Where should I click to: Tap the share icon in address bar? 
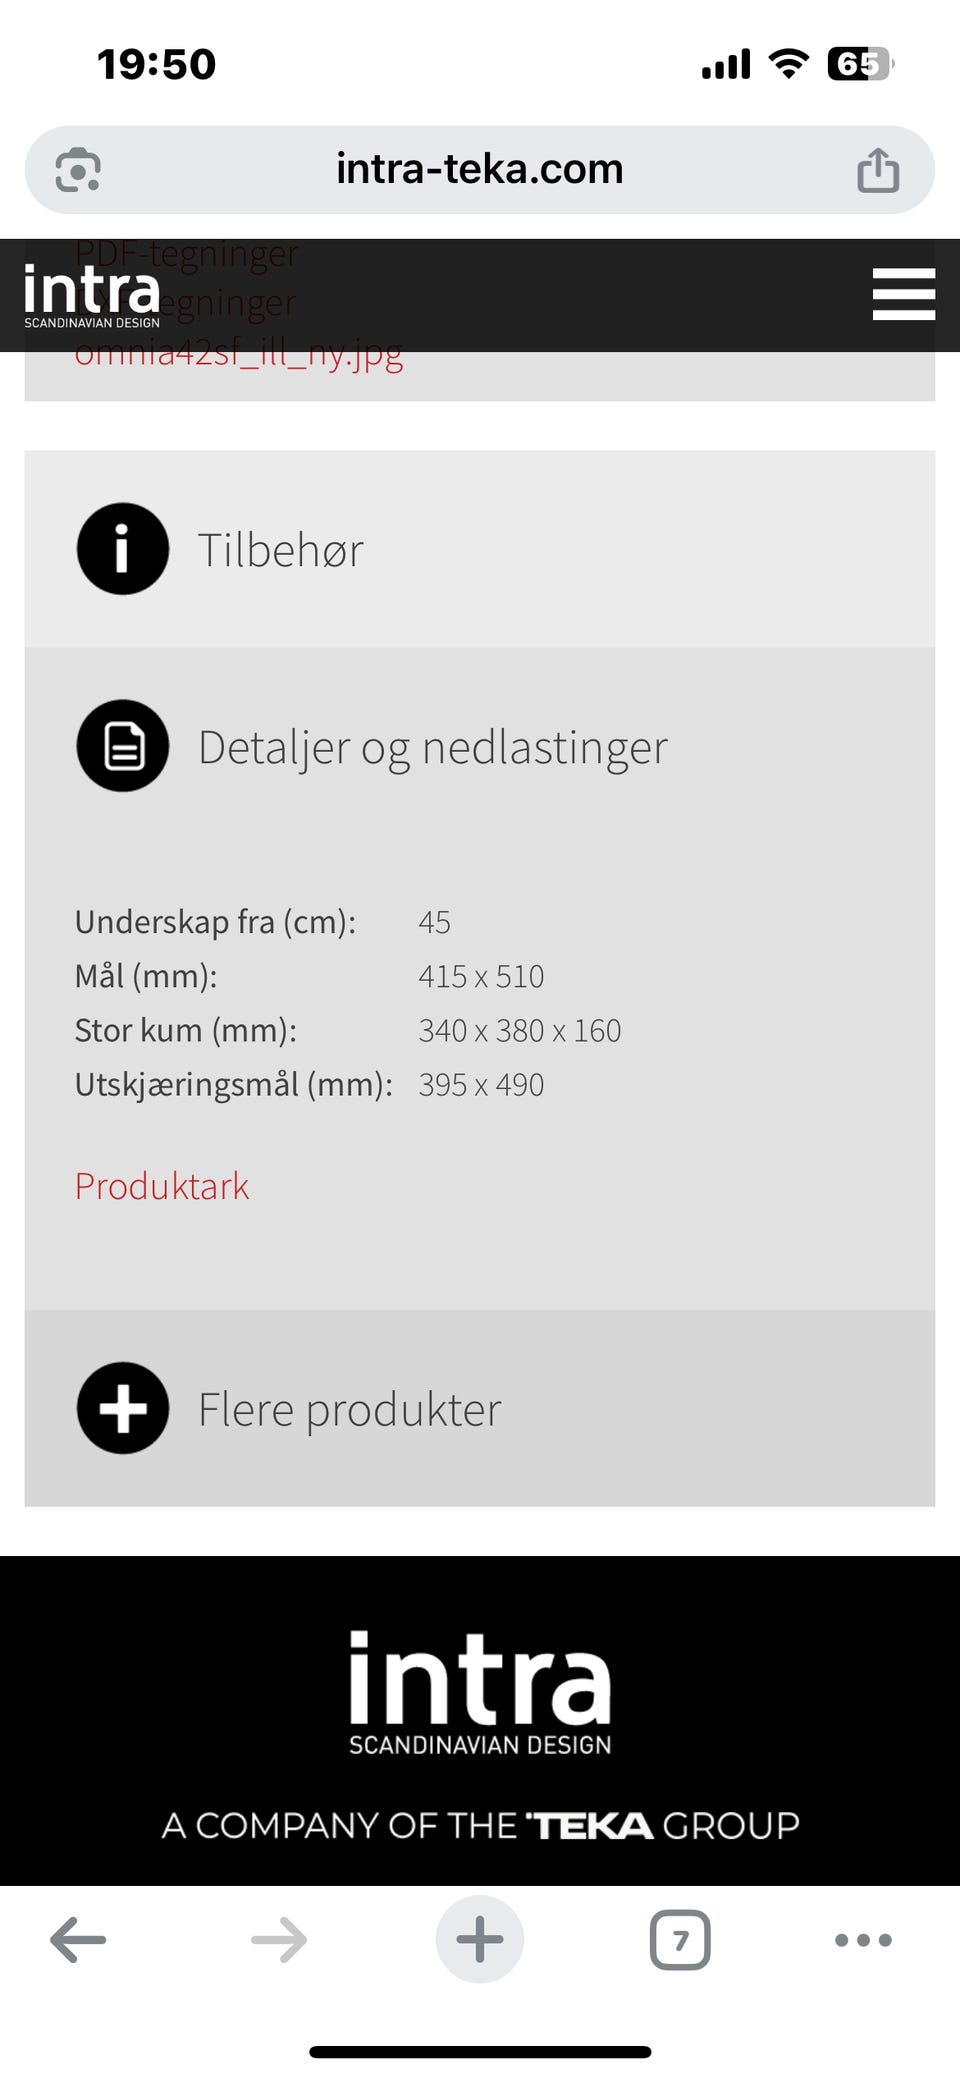point(878,170)
